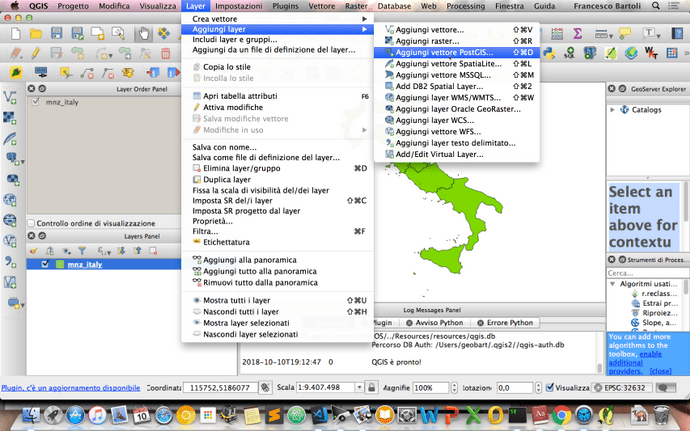Open the blue Help book icon
The image size is (690, 431).
(678, 33)
